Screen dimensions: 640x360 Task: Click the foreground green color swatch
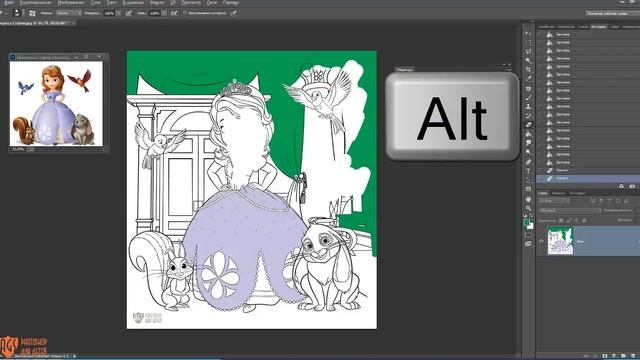point(527,222)
